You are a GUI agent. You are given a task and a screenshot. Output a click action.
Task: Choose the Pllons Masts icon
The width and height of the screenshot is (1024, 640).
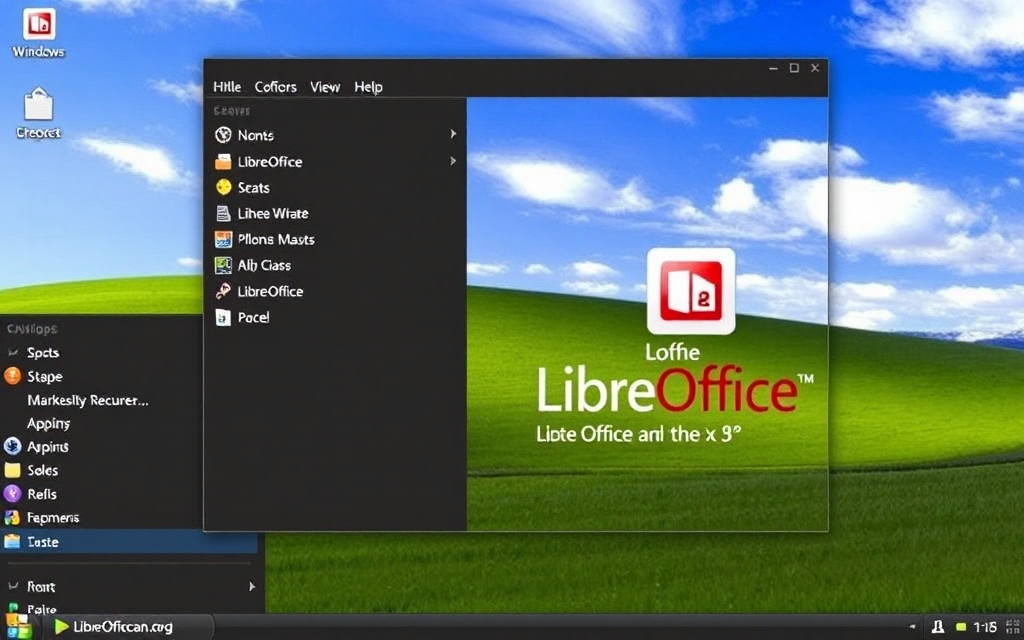tap(223, 240)
